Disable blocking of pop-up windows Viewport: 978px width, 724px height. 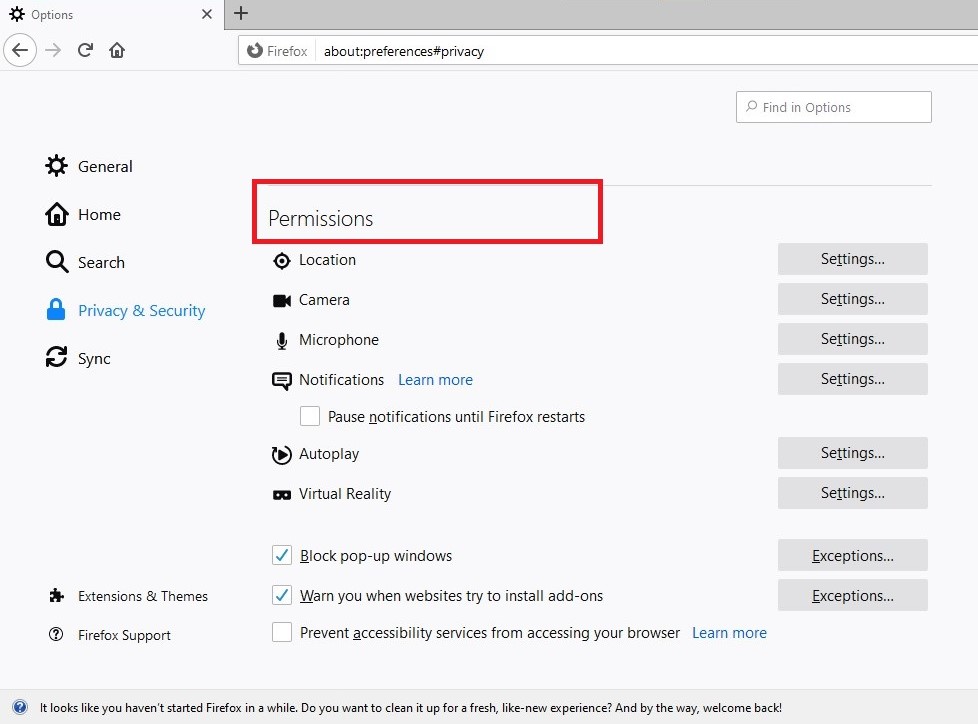point(281,555)
